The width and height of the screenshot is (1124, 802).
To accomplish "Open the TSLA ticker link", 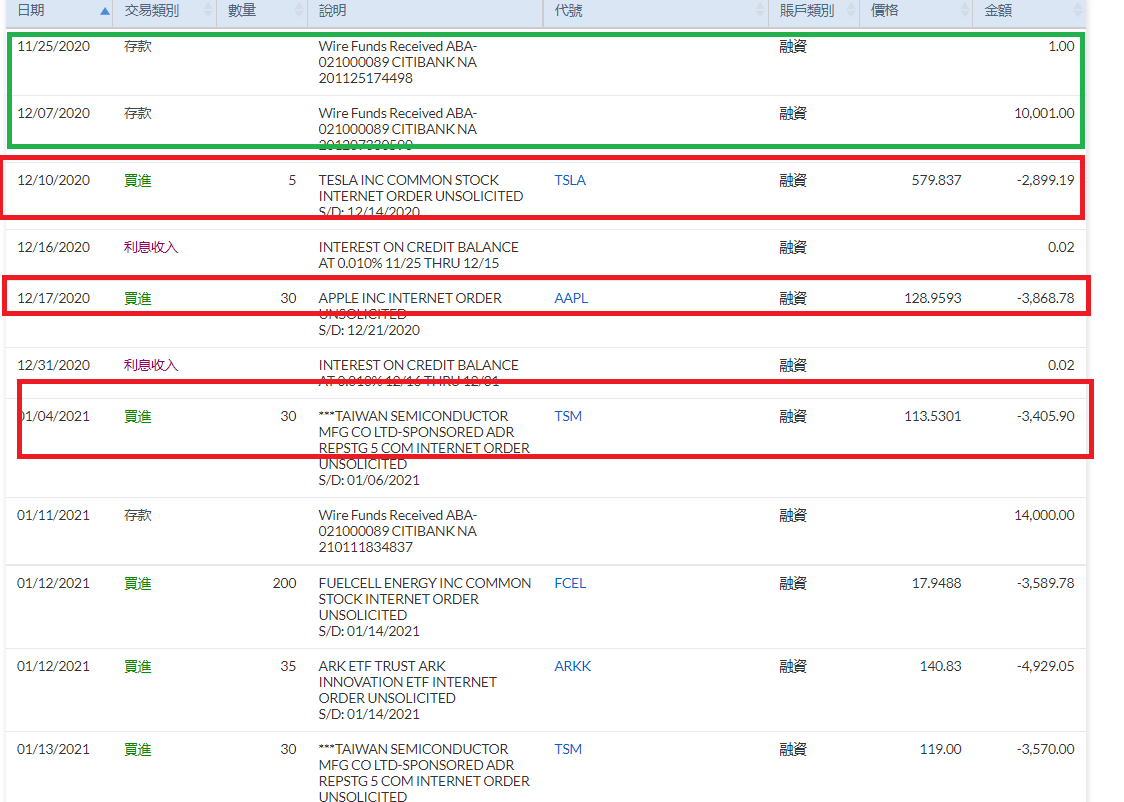I will tap(570, 181).
